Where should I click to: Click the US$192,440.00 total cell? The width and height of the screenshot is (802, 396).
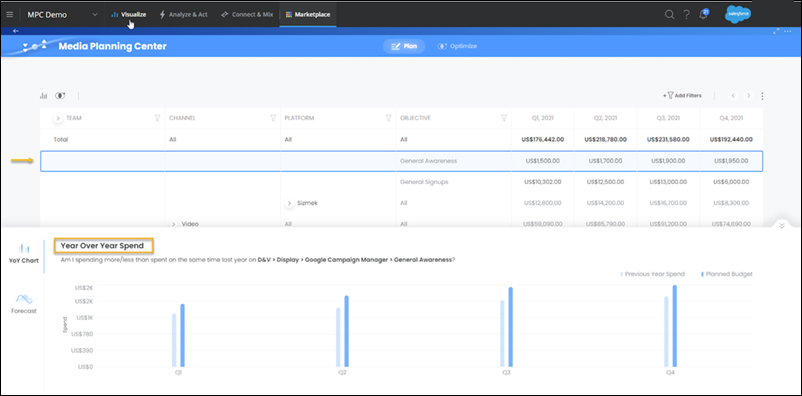tap(731, 139)
